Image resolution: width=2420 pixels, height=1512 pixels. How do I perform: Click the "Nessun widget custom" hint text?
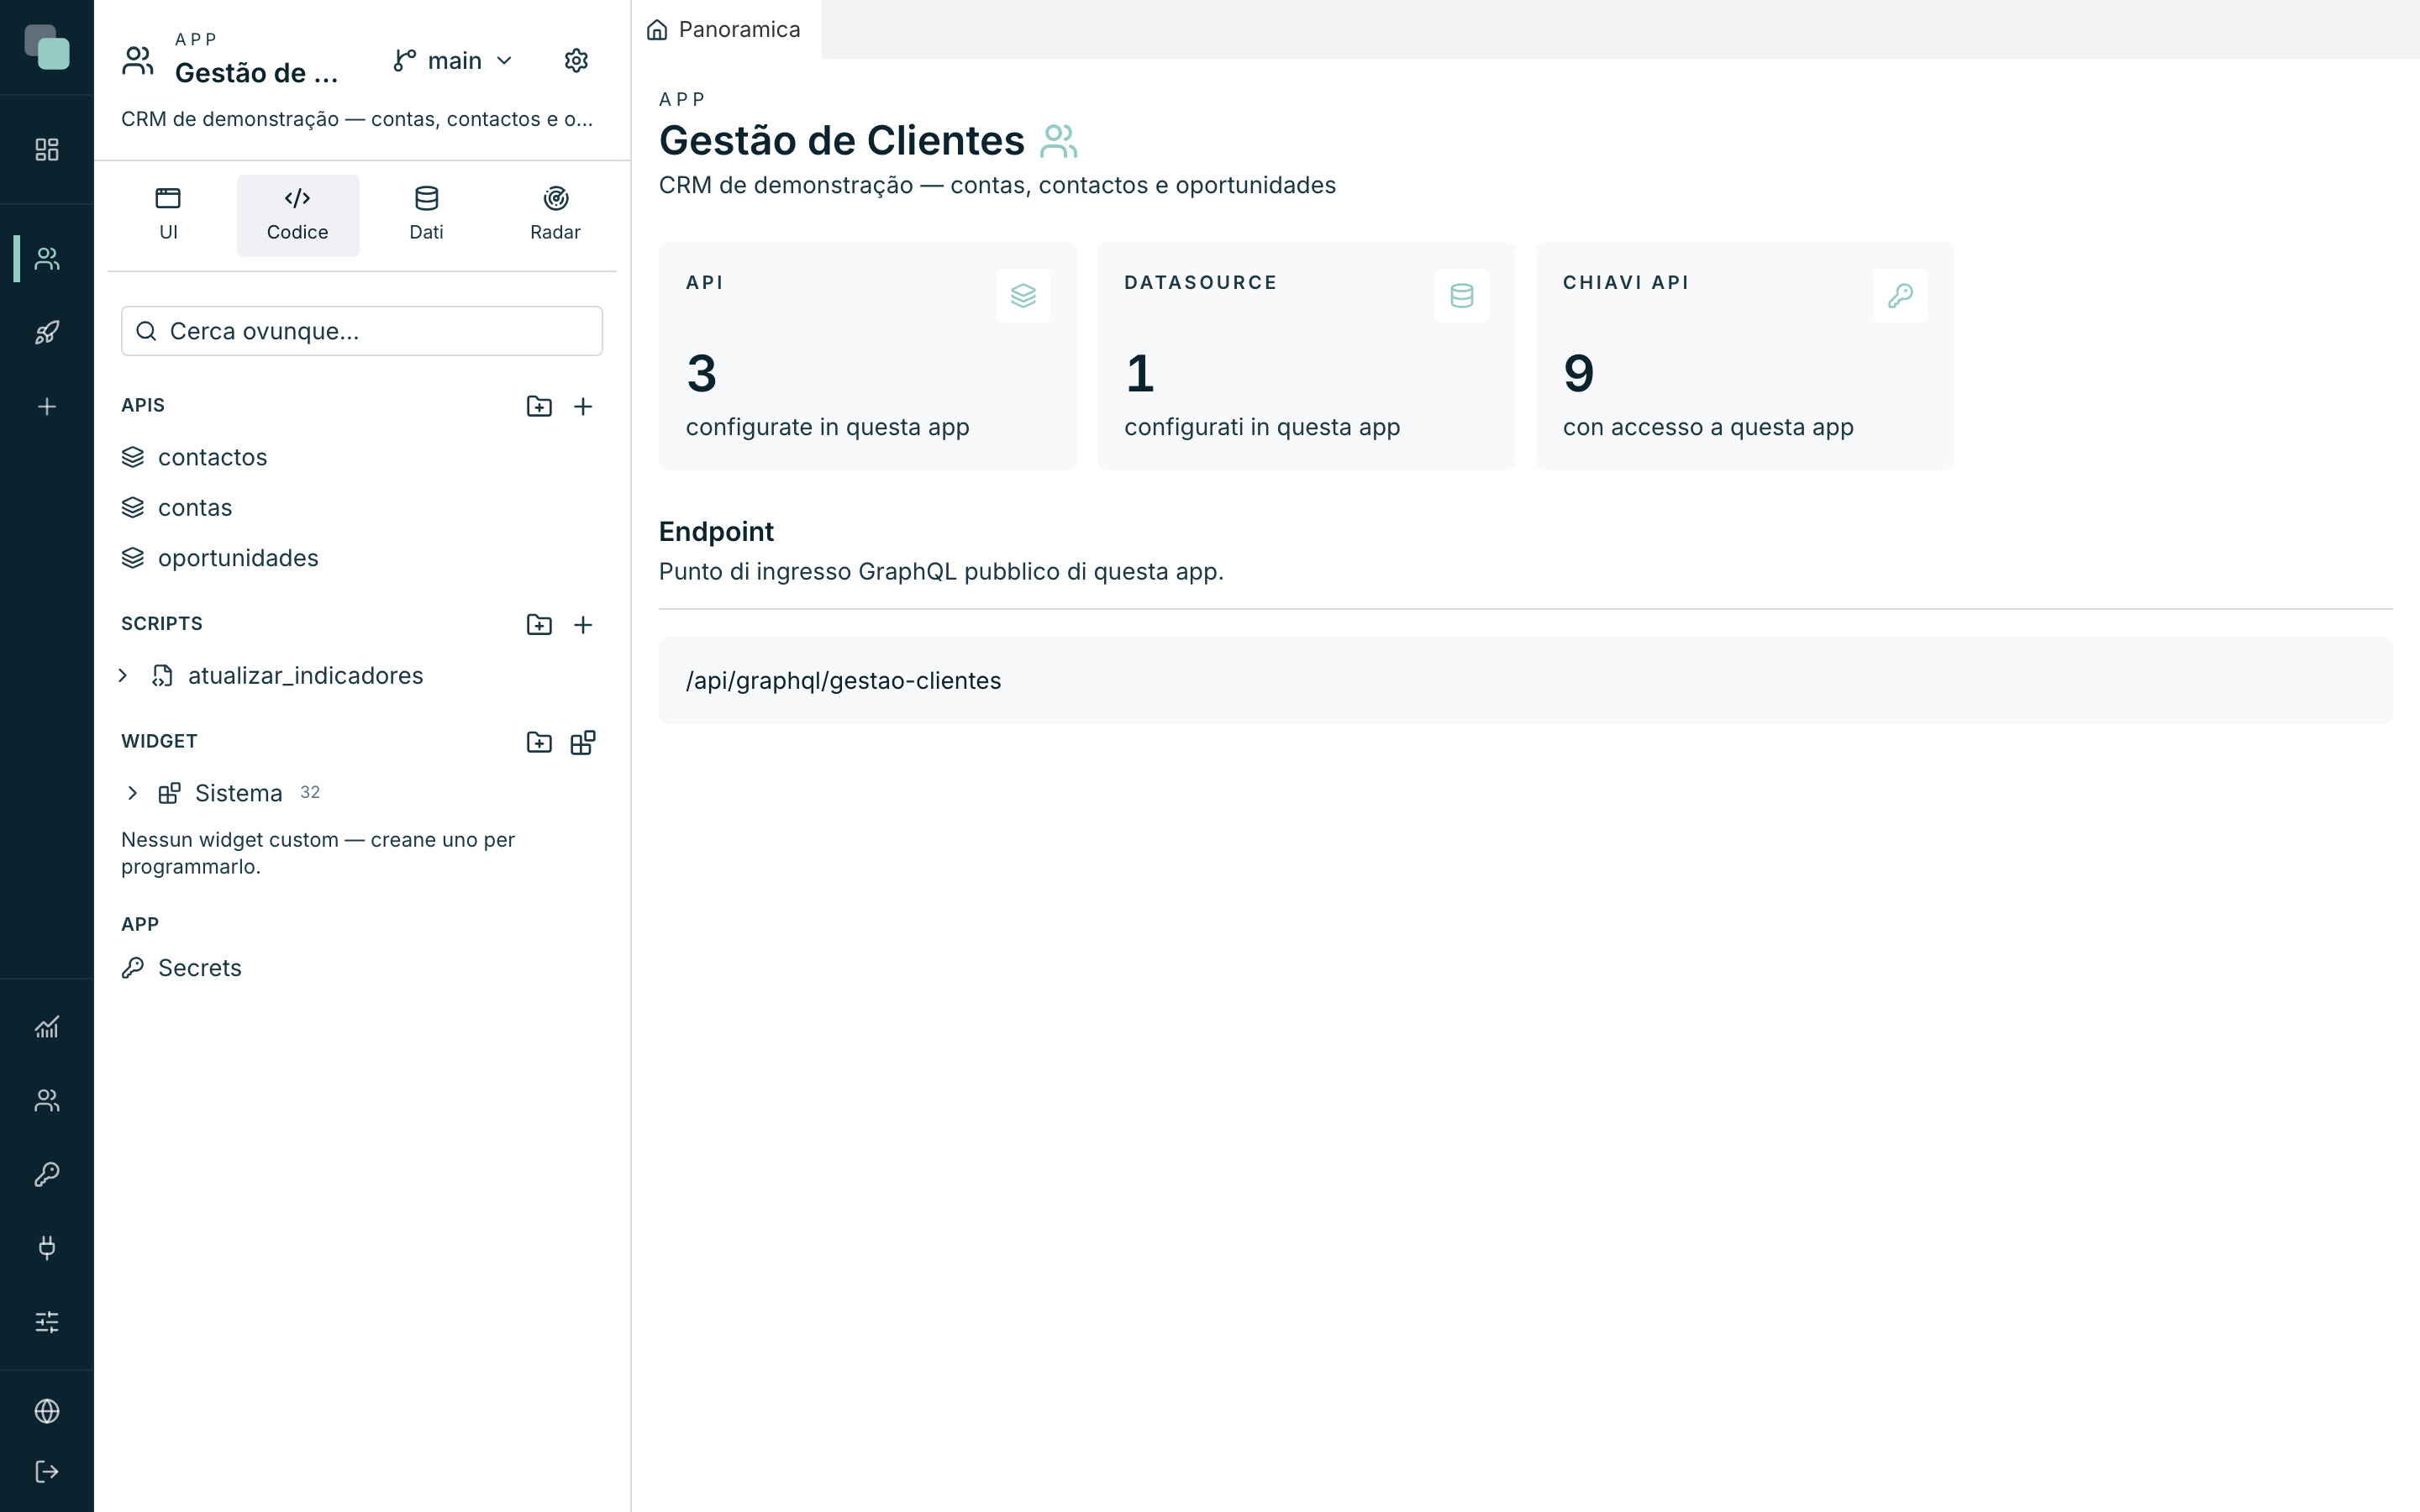pyautogui.click(x=318, y=853)
